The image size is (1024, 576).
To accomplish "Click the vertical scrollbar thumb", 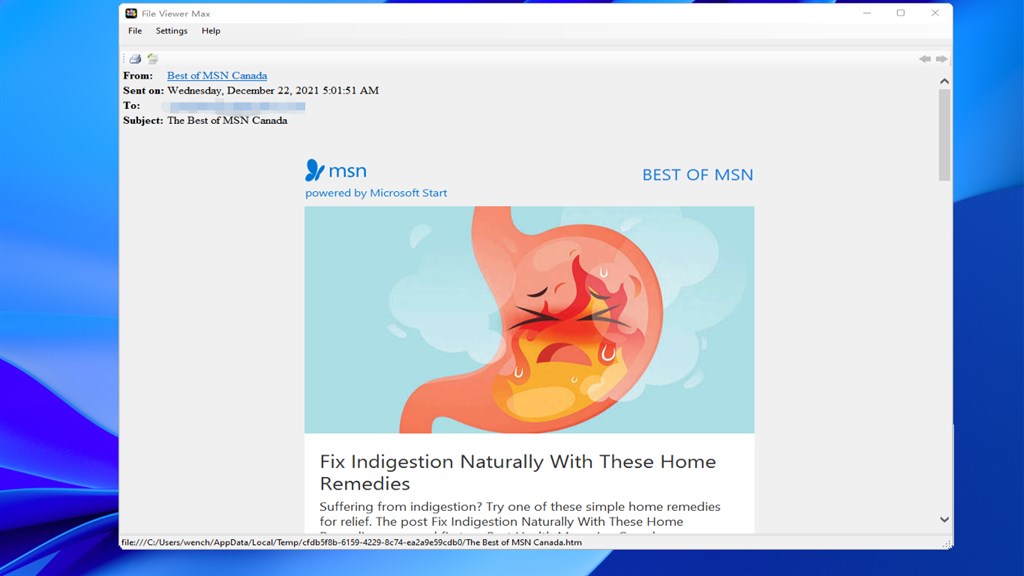I will [944, 135].
